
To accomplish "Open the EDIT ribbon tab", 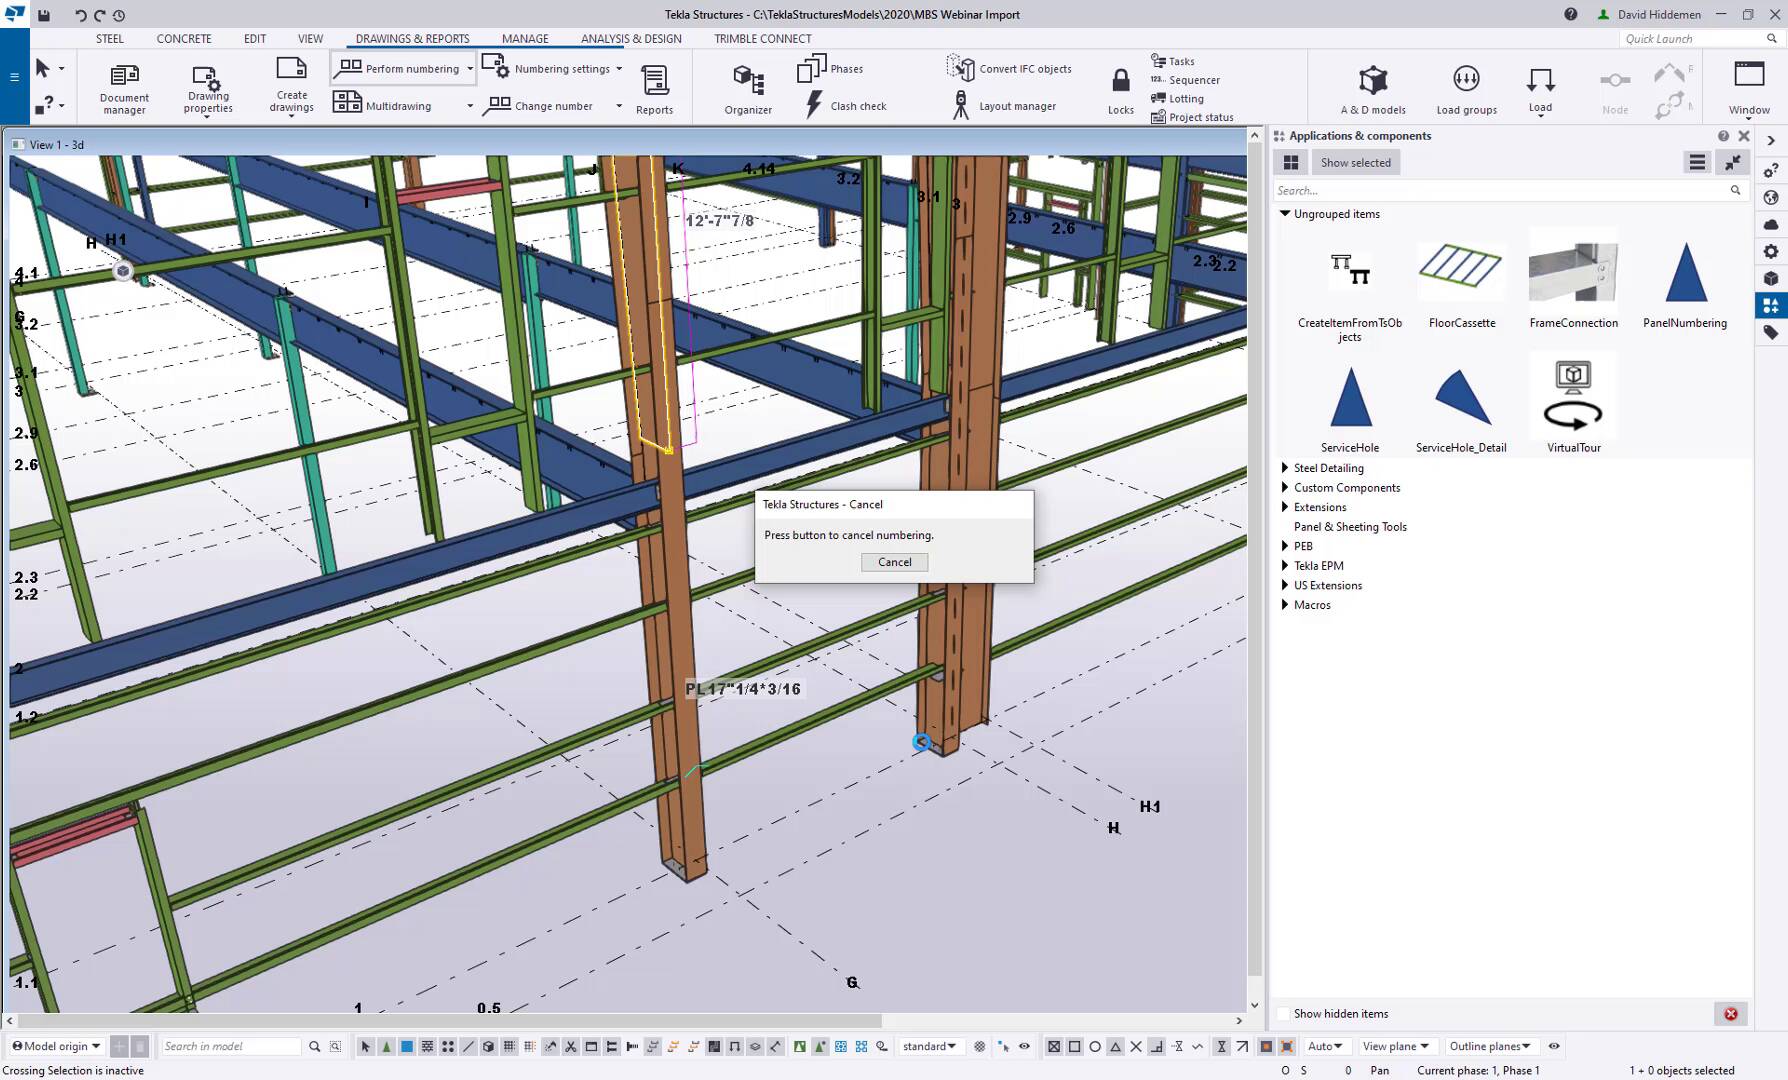I will click(255, 39).
